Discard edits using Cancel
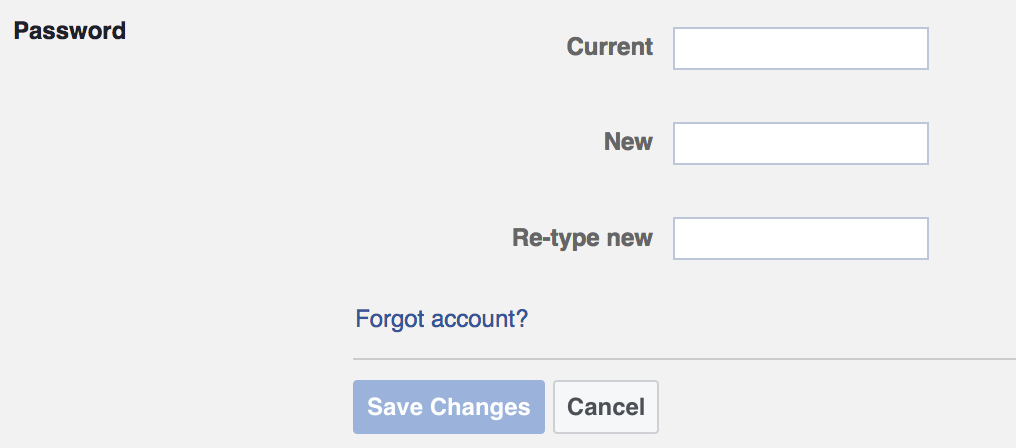The height and width of the screenshot is (448, 1016). [x=605, y=407]
